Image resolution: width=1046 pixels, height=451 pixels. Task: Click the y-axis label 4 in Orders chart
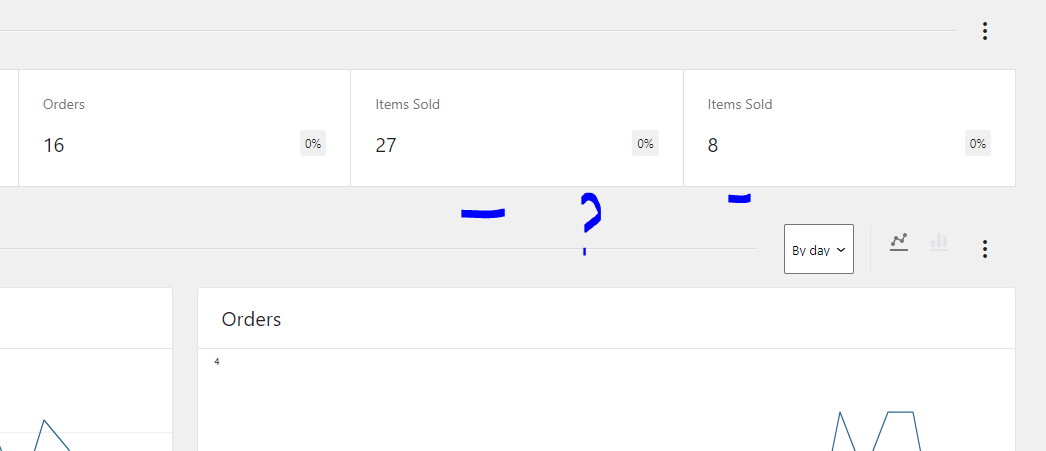[x=217, y=362]
